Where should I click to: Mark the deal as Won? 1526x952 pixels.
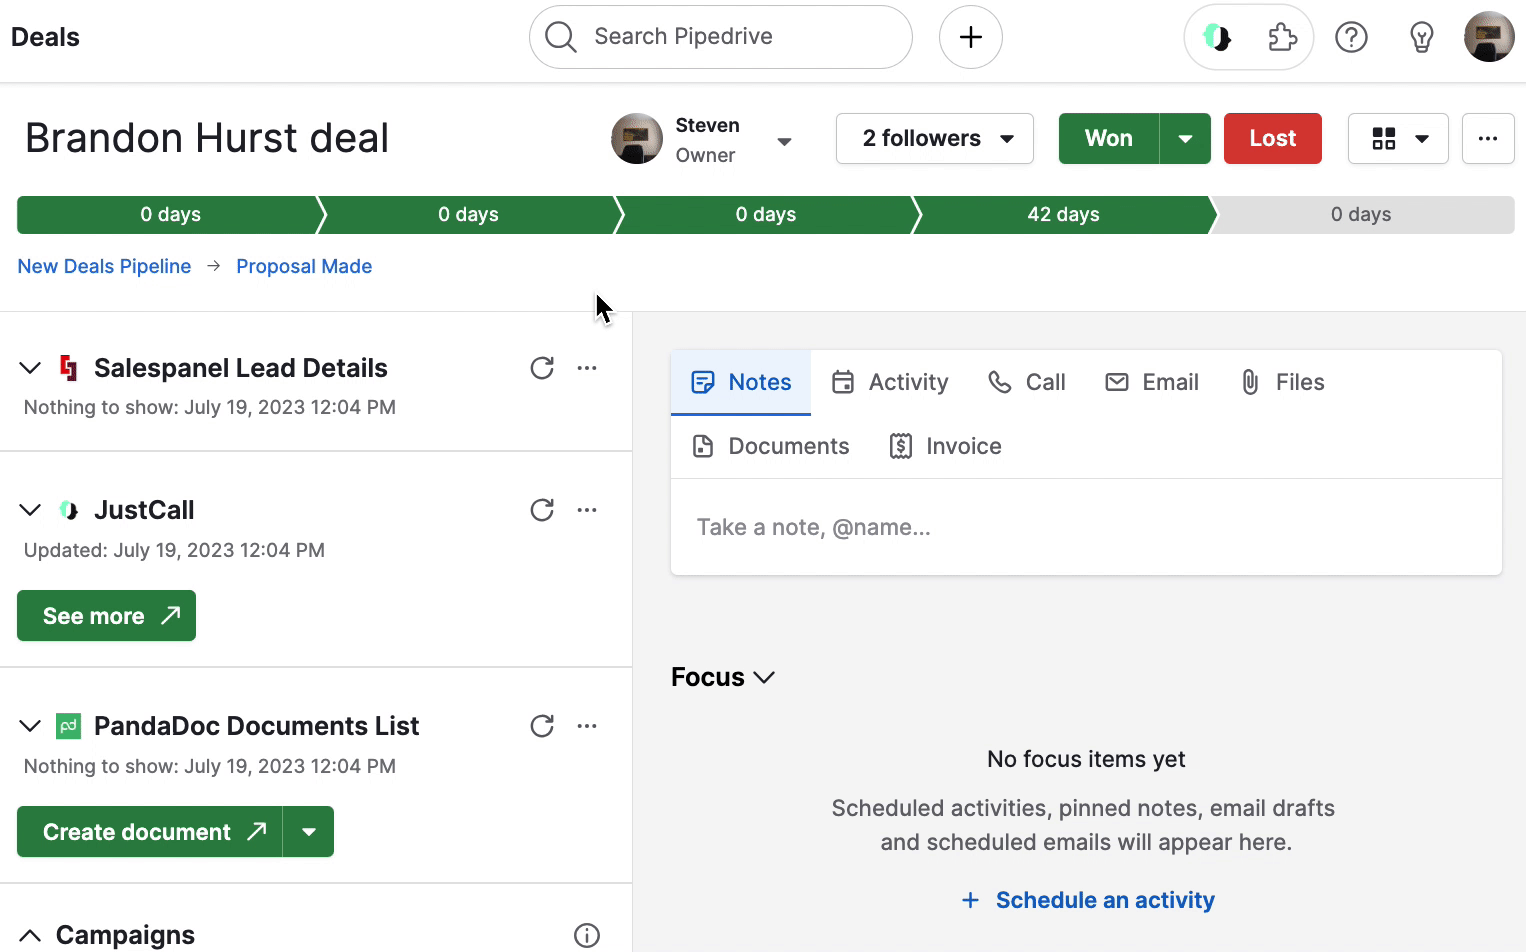1109,138
